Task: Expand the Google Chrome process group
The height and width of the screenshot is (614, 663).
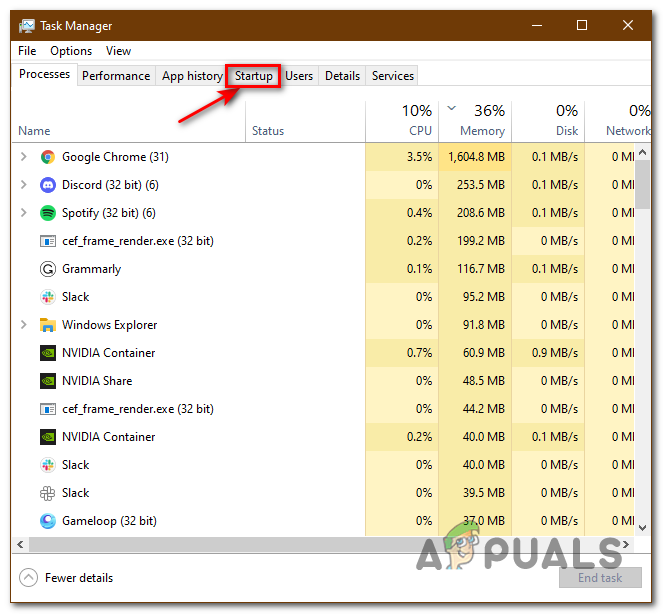Action: [x=24, y=157]
